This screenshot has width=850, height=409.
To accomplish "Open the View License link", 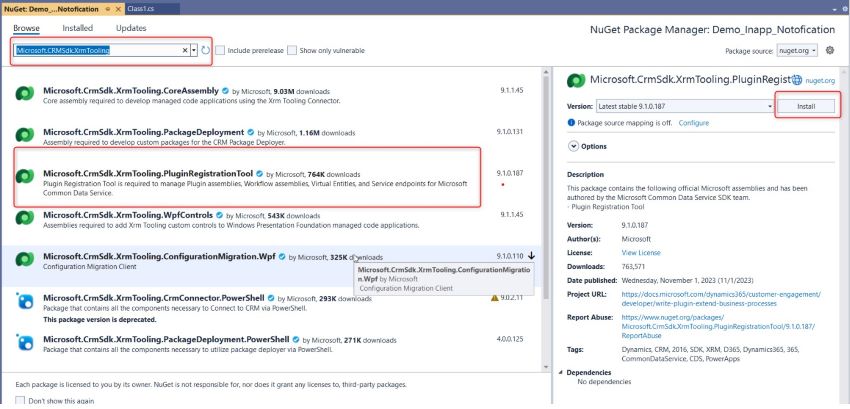I will click(641, 253).
